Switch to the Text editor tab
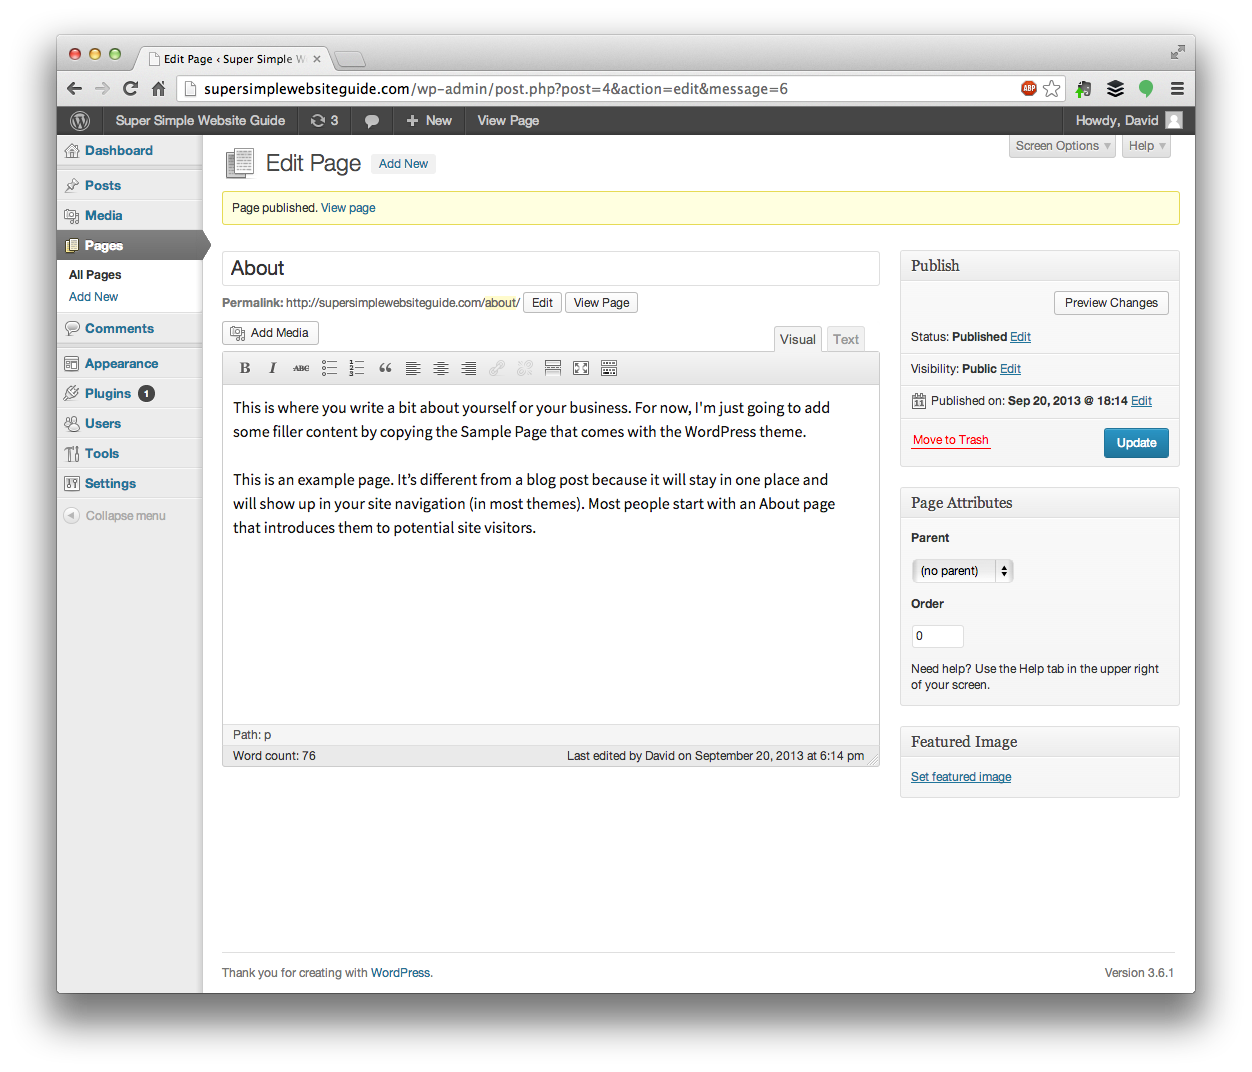 click(x=846, y=339)
